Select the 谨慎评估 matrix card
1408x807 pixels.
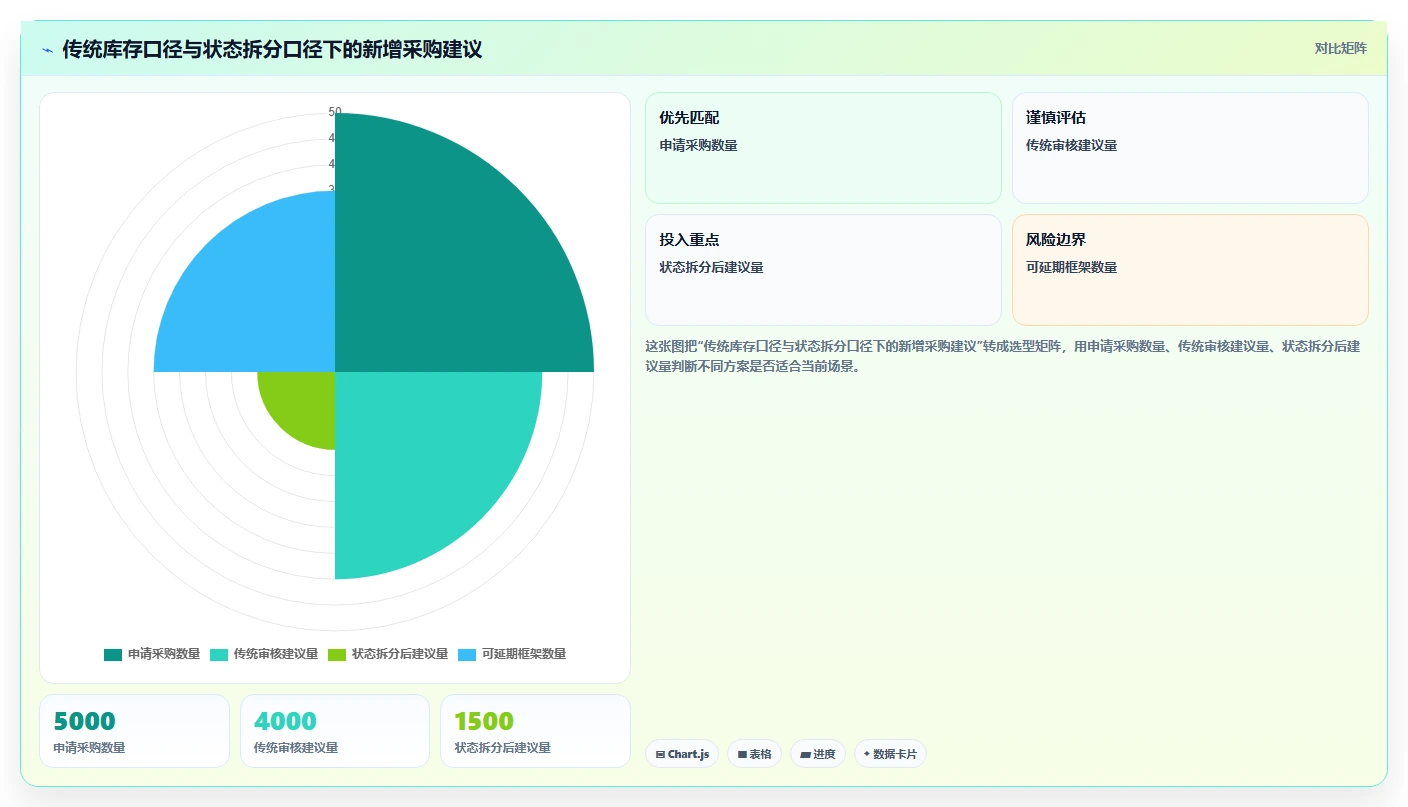coord(1190,148)
